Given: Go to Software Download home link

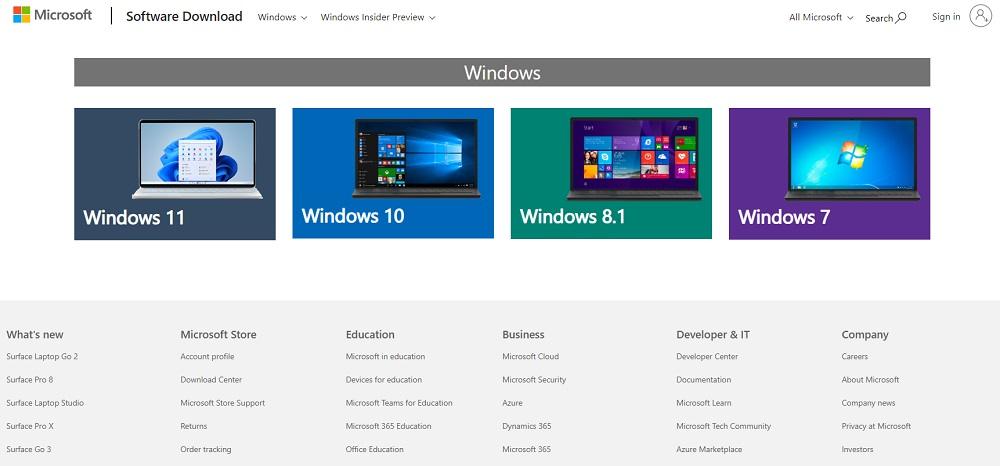Looking at the screenshot, I should pyautogui.click(x=184, y=16).
